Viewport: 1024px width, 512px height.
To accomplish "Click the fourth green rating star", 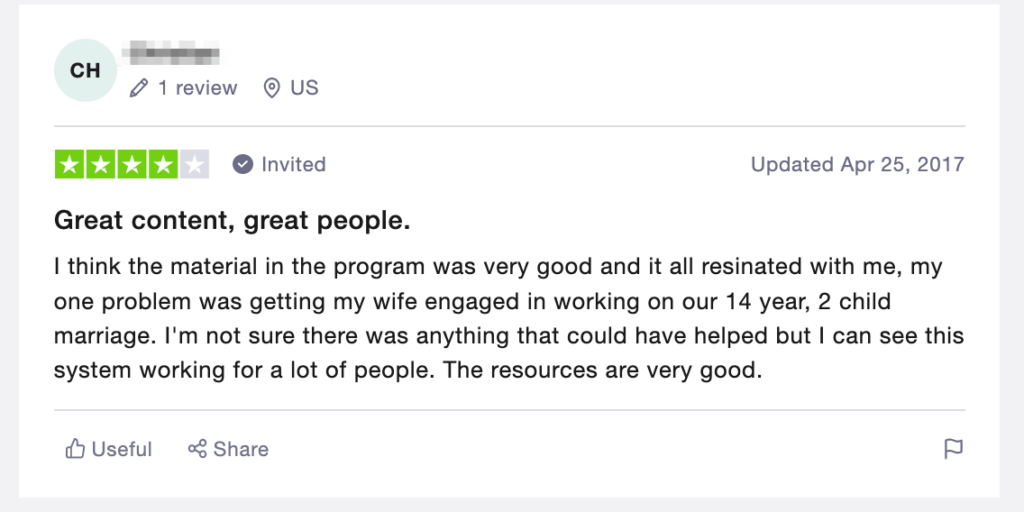I will 163,165.
